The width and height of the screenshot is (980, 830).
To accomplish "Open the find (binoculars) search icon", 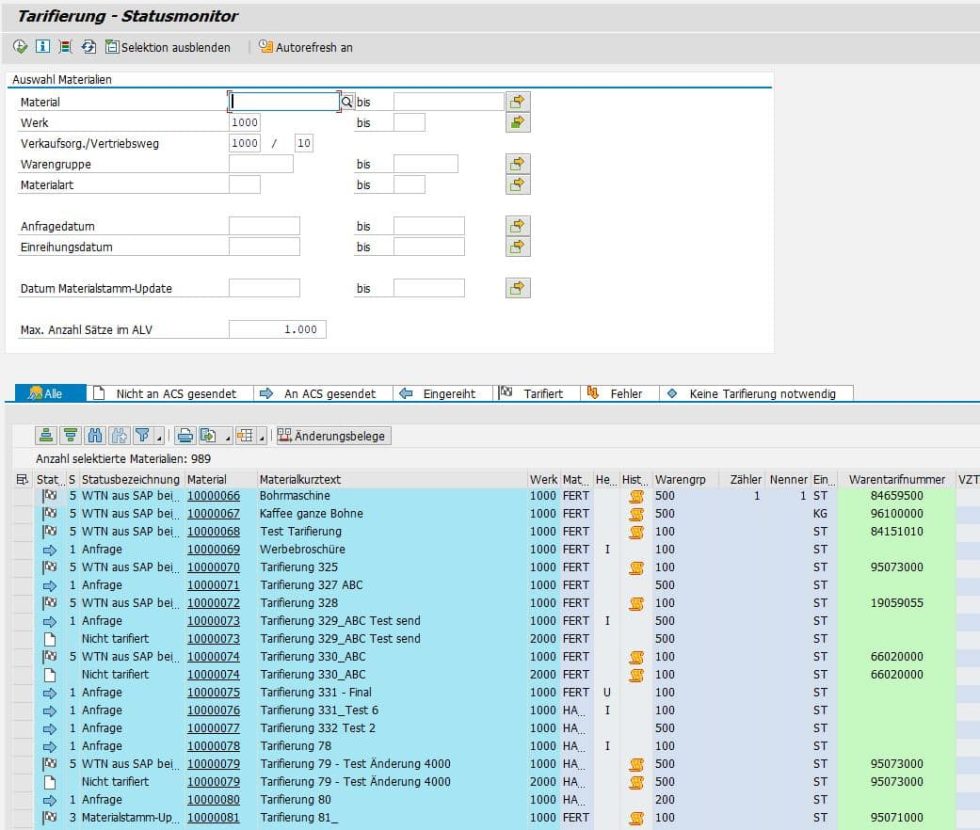I will tap(93, 435).
